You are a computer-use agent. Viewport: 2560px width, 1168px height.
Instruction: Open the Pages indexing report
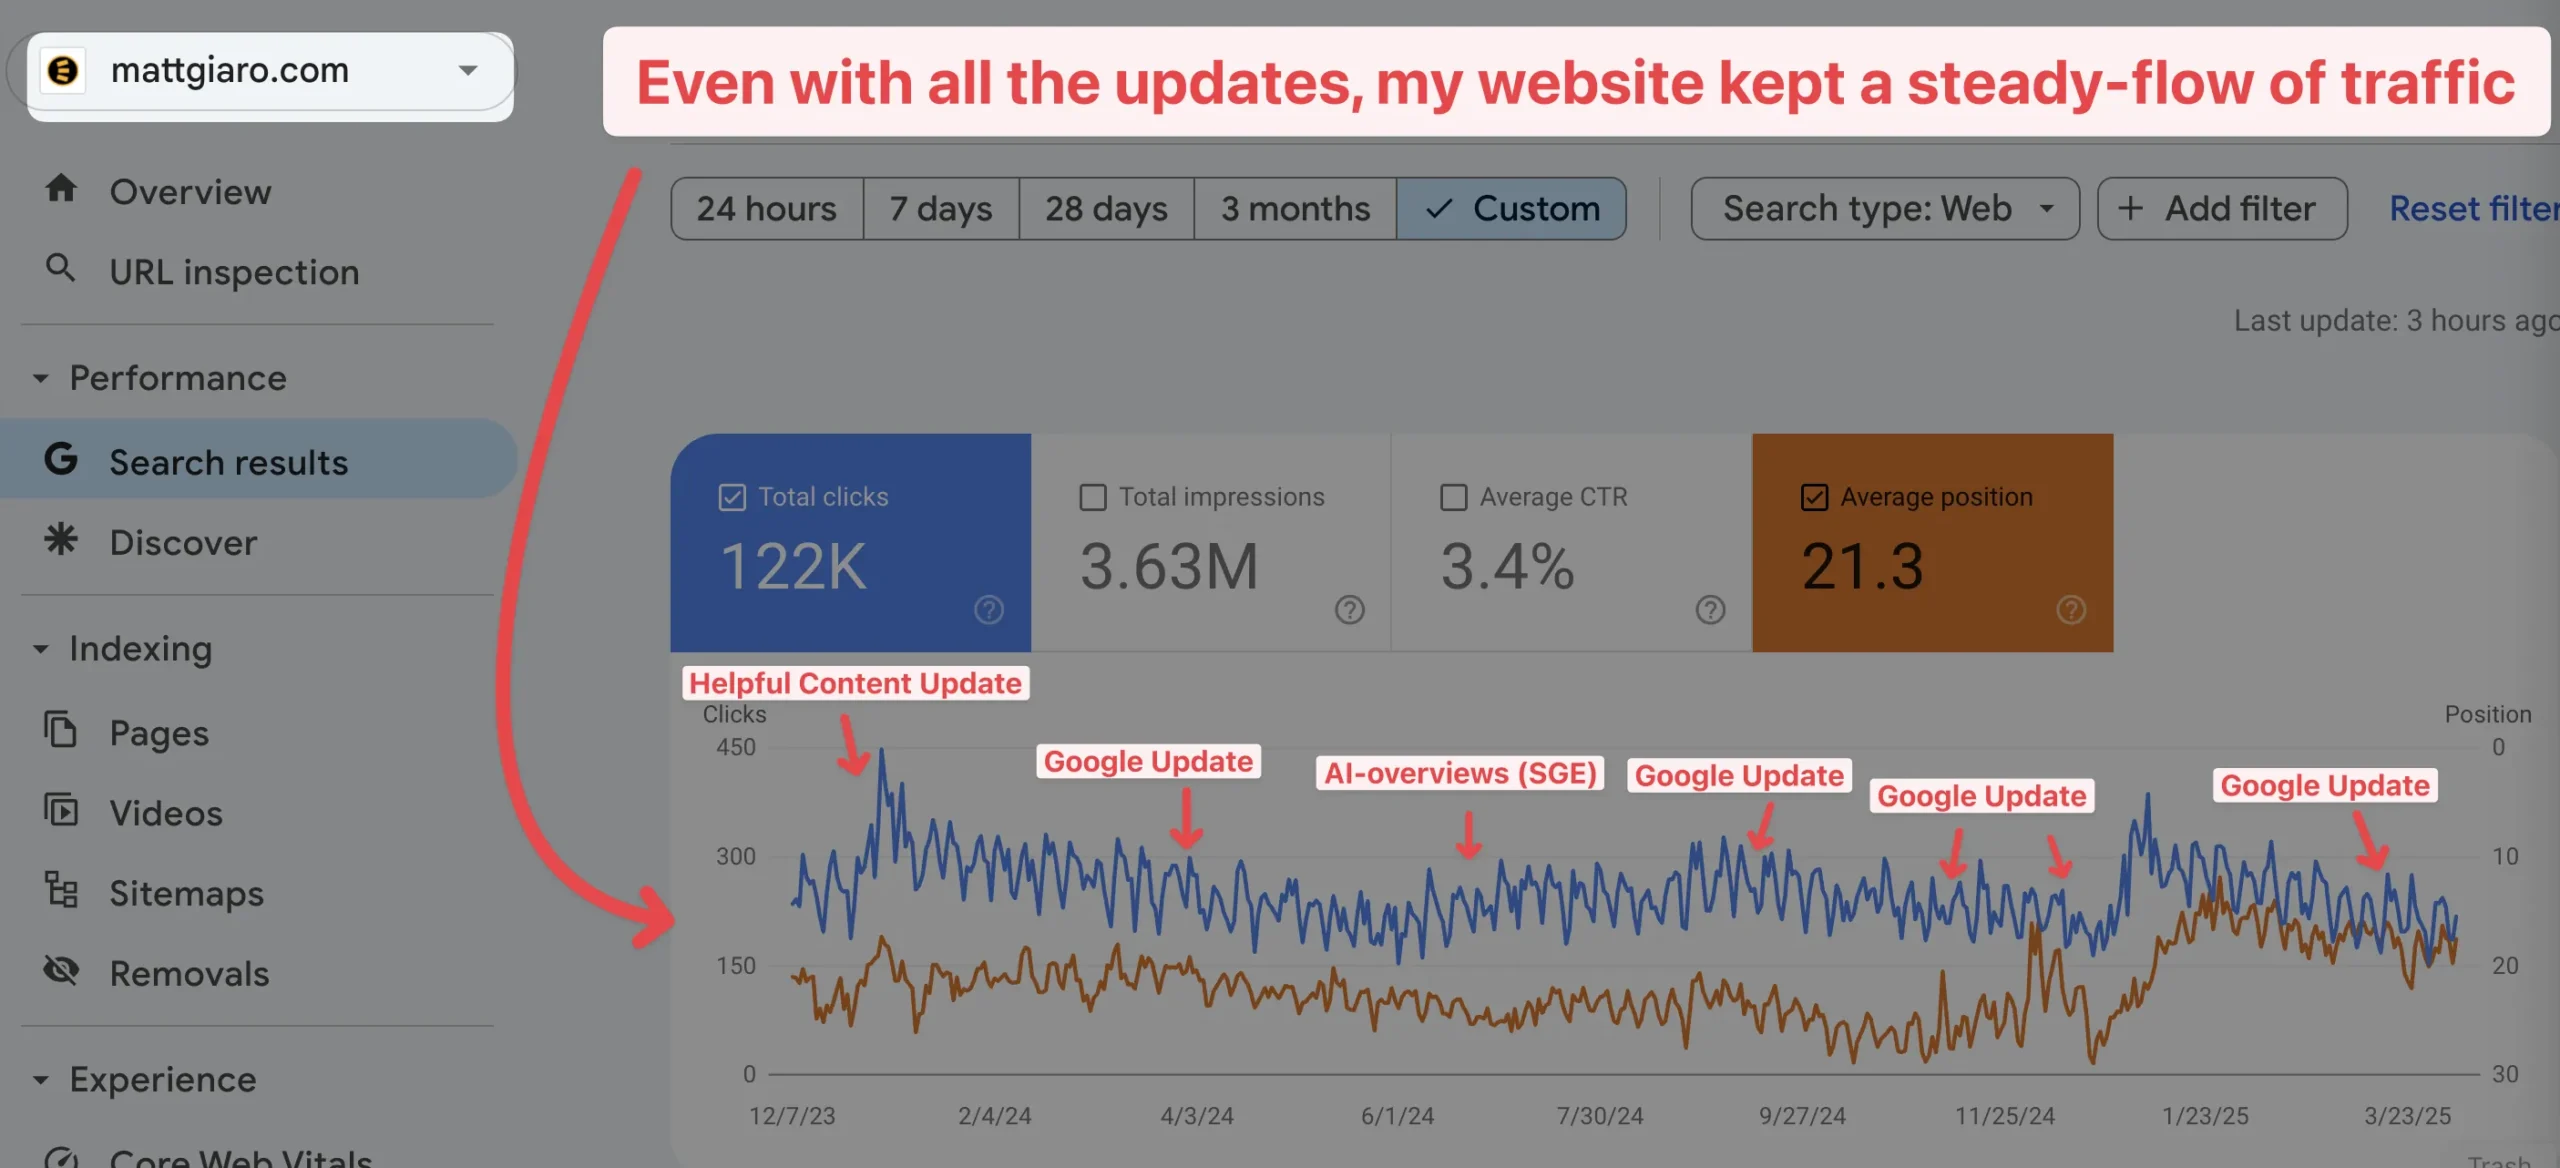(258, 732)
